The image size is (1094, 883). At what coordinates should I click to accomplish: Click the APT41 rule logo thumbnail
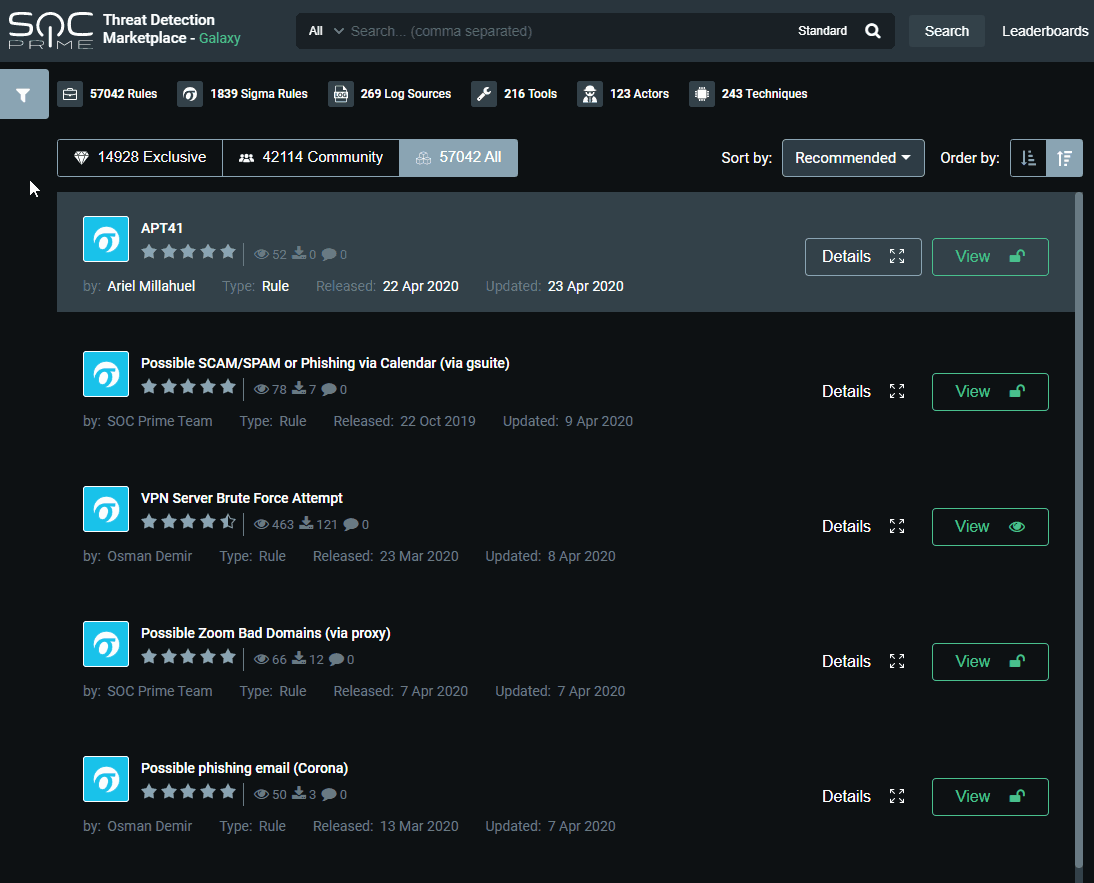pos(106,239)
